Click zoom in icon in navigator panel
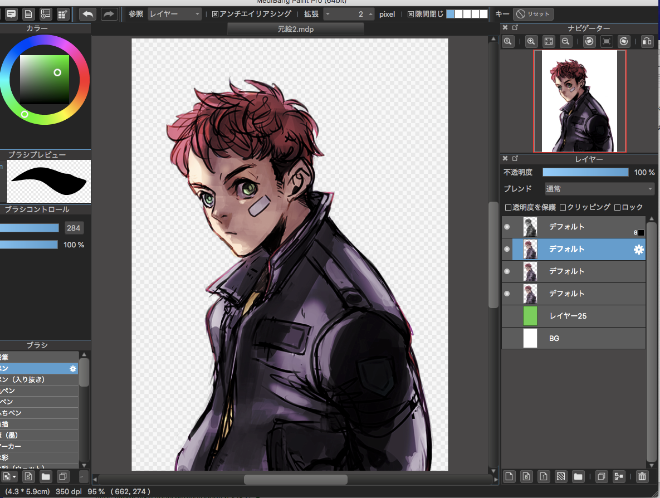 click(508, 41)
